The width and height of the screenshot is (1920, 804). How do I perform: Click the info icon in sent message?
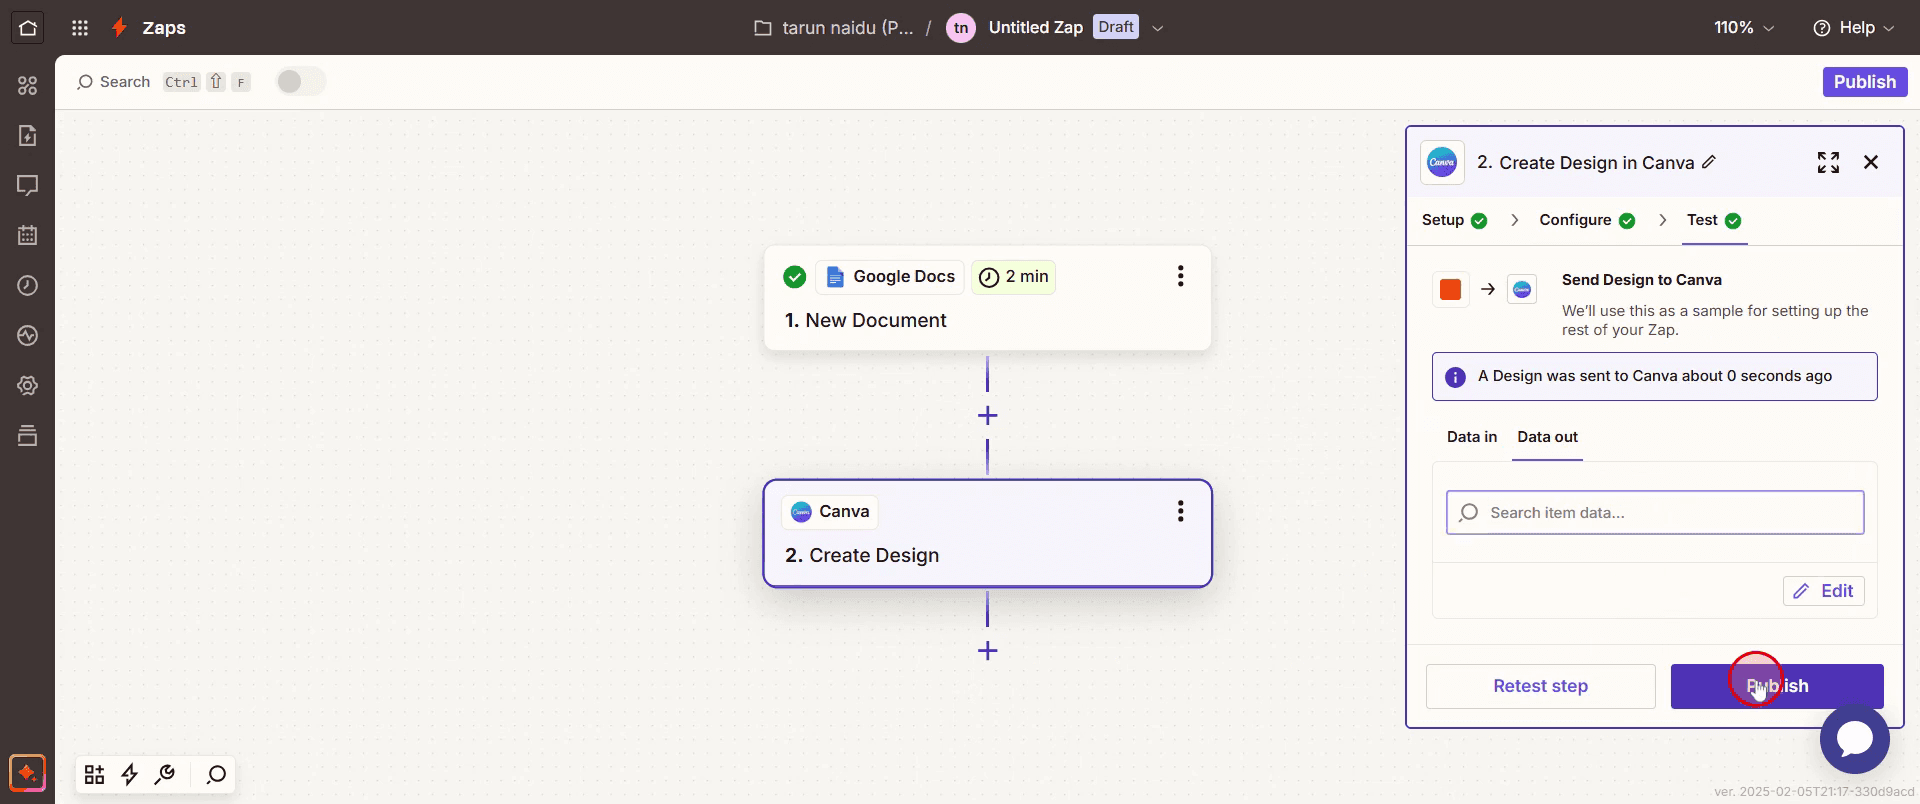[x=1455, y=377]
